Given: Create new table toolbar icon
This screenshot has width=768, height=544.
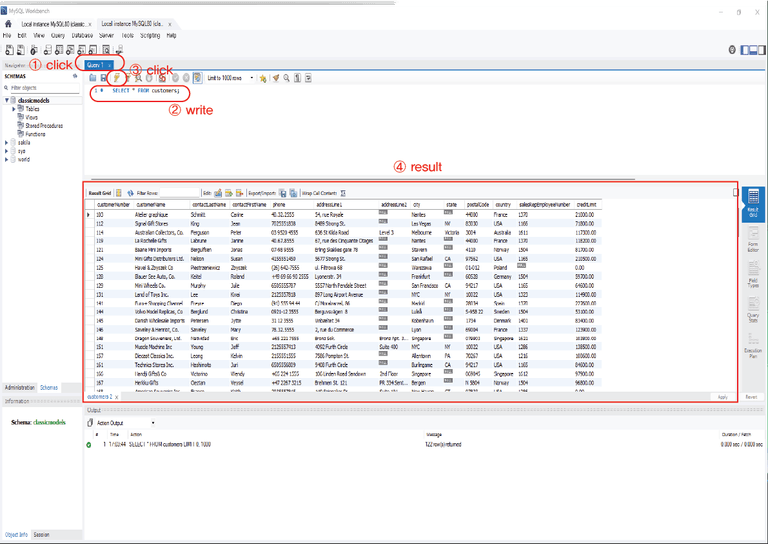Looking at the screenshot, I should click(x=59, y=50).
